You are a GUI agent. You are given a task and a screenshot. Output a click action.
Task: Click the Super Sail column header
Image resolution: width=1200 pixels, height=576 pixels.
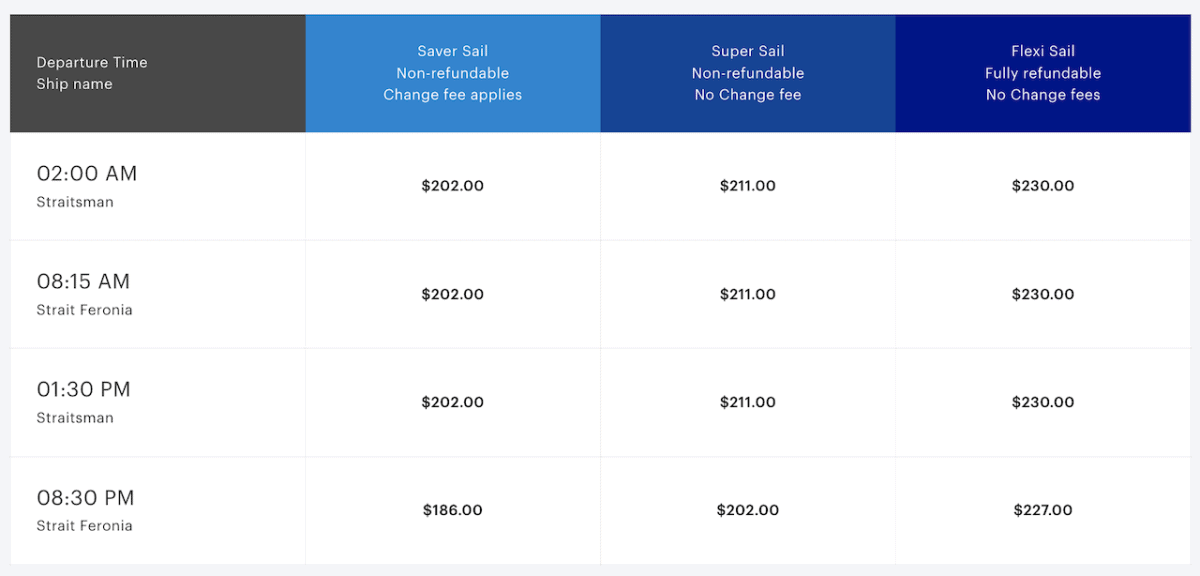tap(747, 73)
